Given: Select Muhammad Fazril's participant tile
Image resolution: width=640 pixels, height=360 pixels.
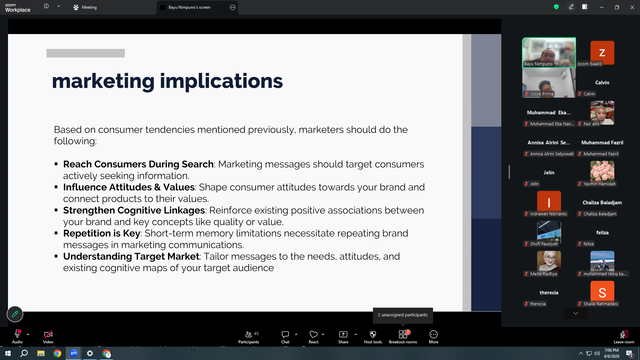Looking at the screenshot, I should [602, 143].
